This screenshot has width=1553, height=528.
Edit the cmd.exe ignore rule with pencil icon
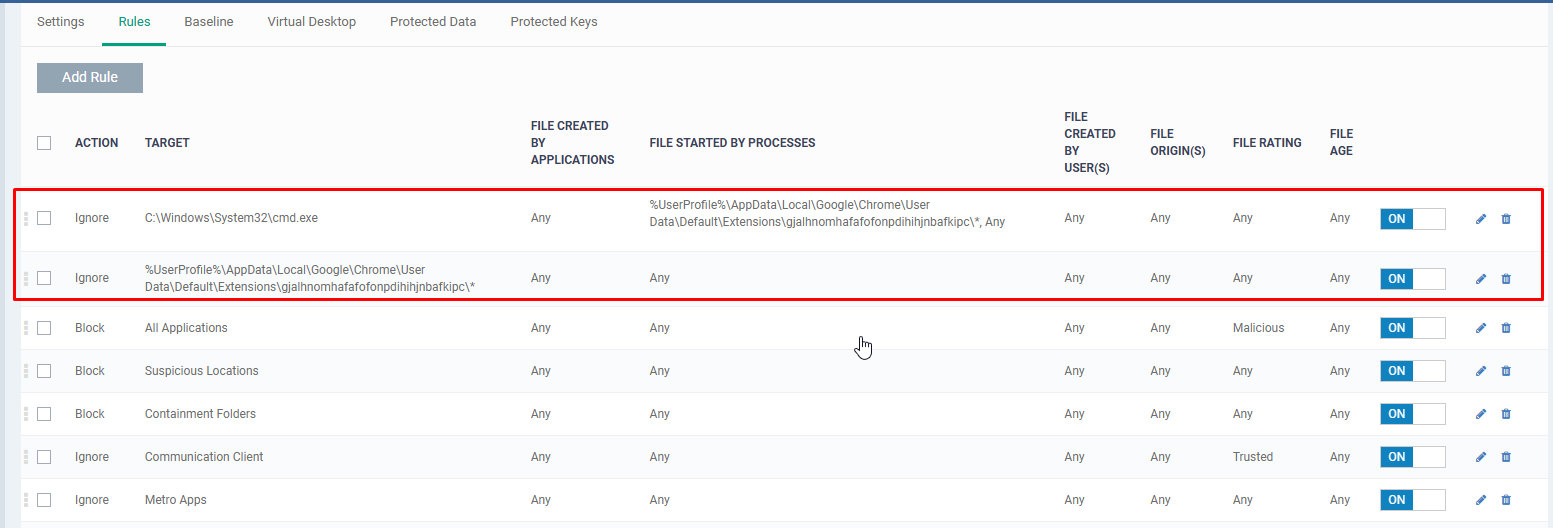[x=1481, y=219]
